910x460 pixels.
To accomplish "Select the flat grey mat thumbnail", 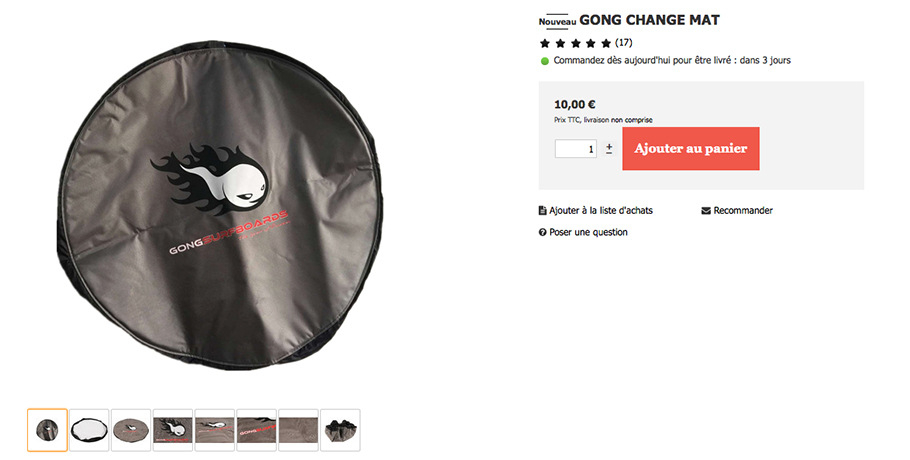I will click(131, 430).
